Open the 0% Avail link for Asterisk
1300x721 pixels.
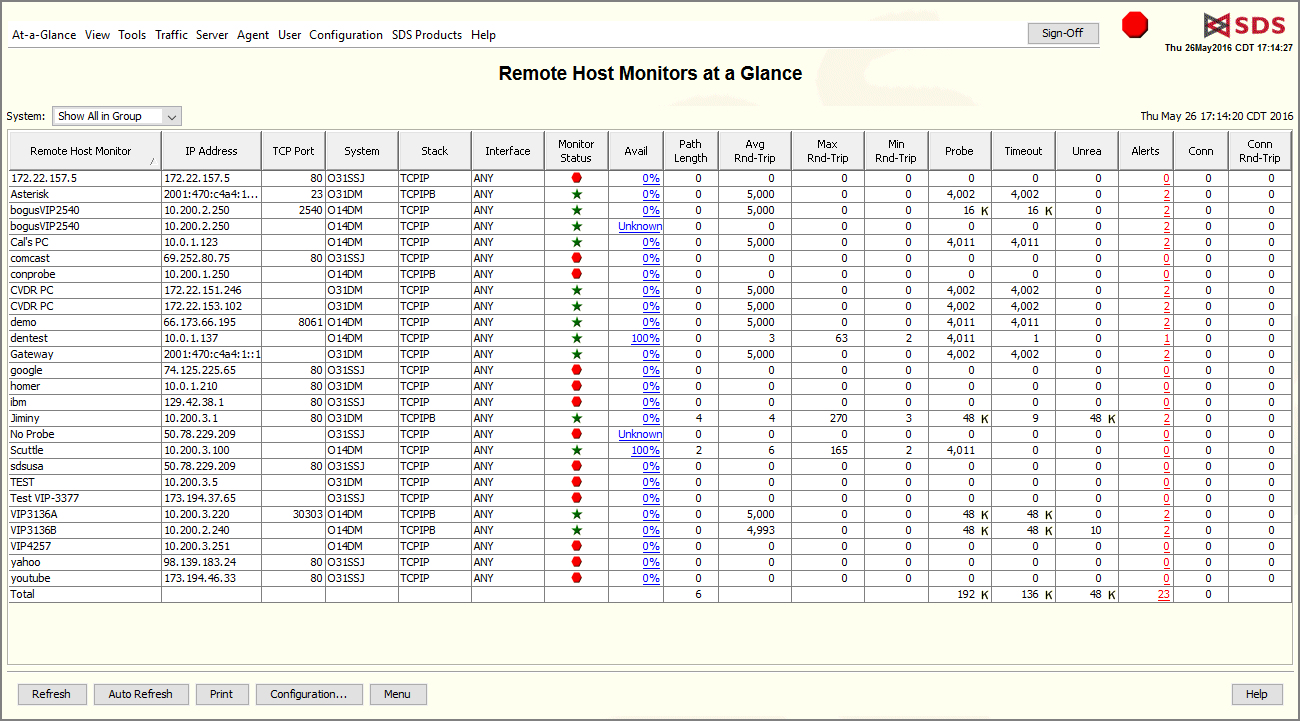click(x=651, y=194)
